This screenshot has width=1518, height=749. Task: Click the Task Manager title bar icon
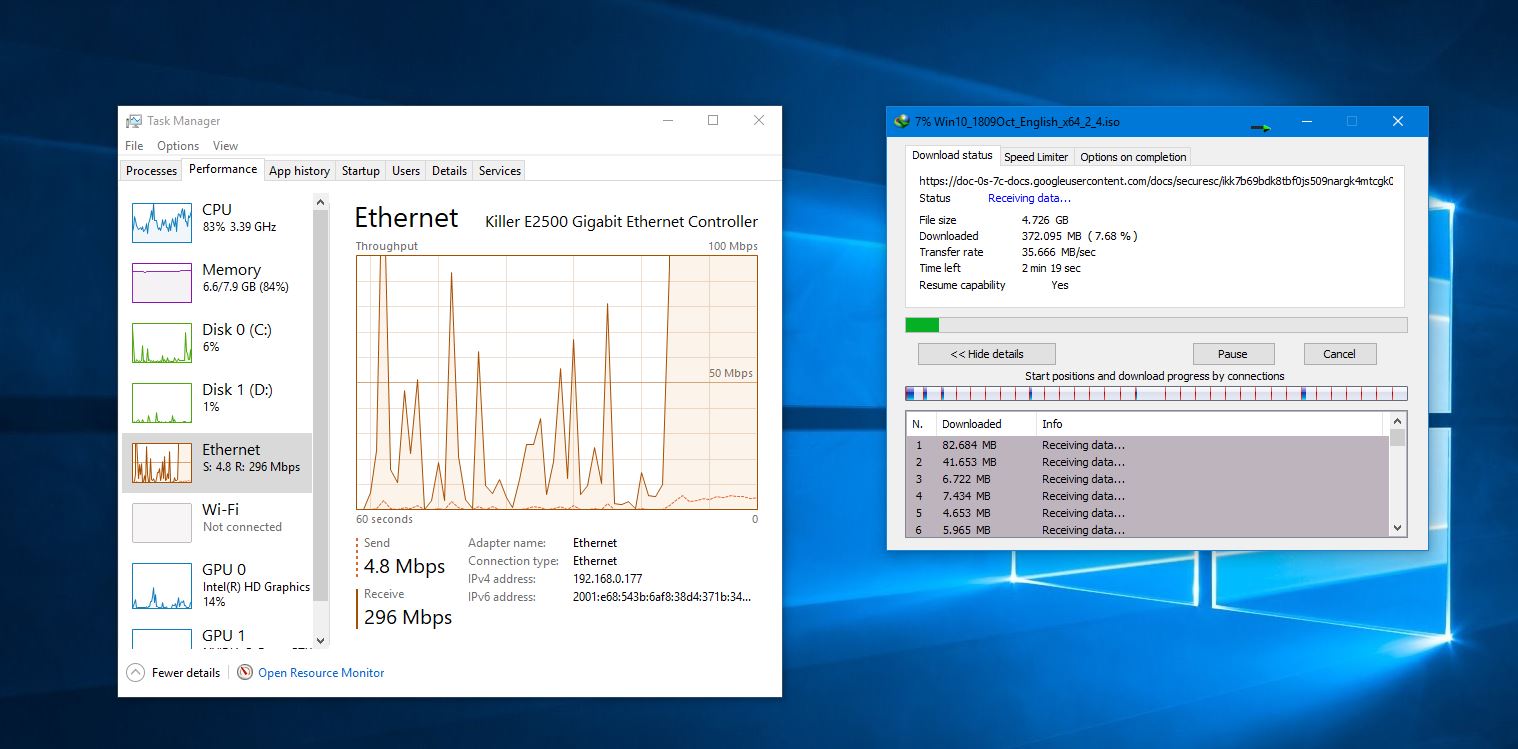(x=134, y=121)
